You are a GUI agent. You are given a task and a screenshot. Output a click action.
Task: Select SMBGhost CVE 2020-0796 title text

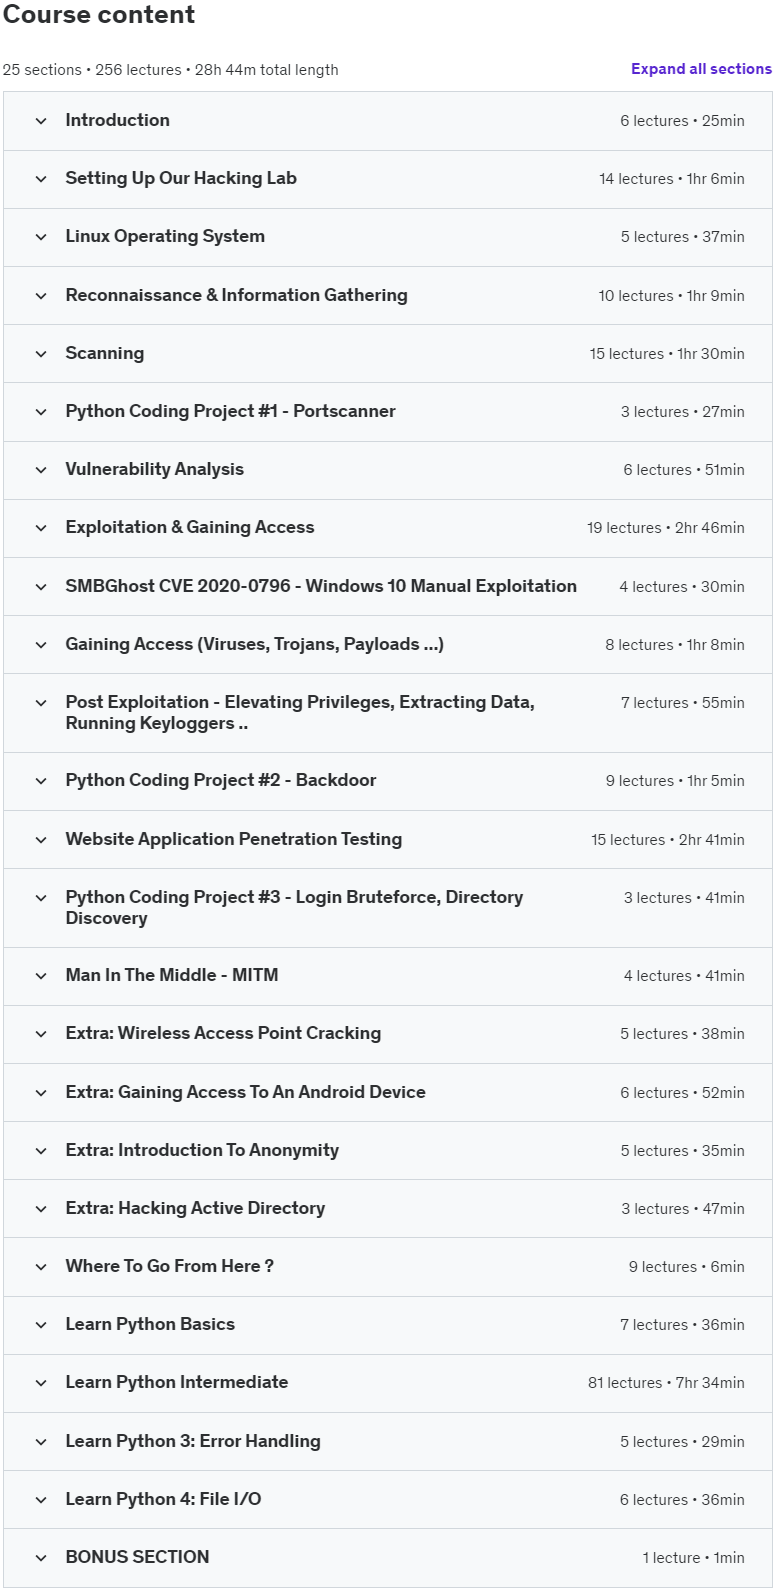click(x=321, y=586)
